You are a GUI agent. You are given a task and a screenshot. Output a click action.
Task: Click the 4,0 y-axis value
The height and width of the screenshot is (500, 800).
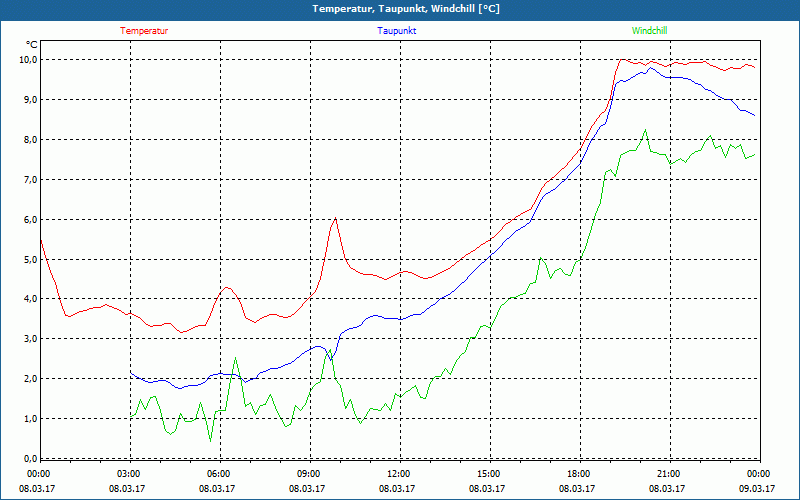(30, 299)
